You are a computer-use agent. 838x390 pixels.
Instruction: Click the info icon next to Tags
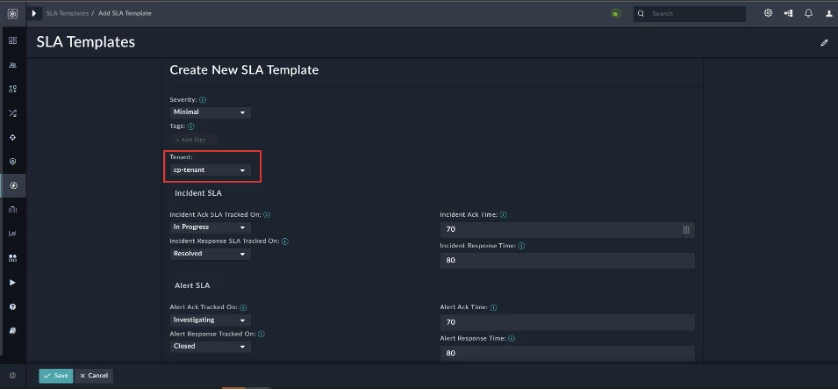tap(191, 127)
